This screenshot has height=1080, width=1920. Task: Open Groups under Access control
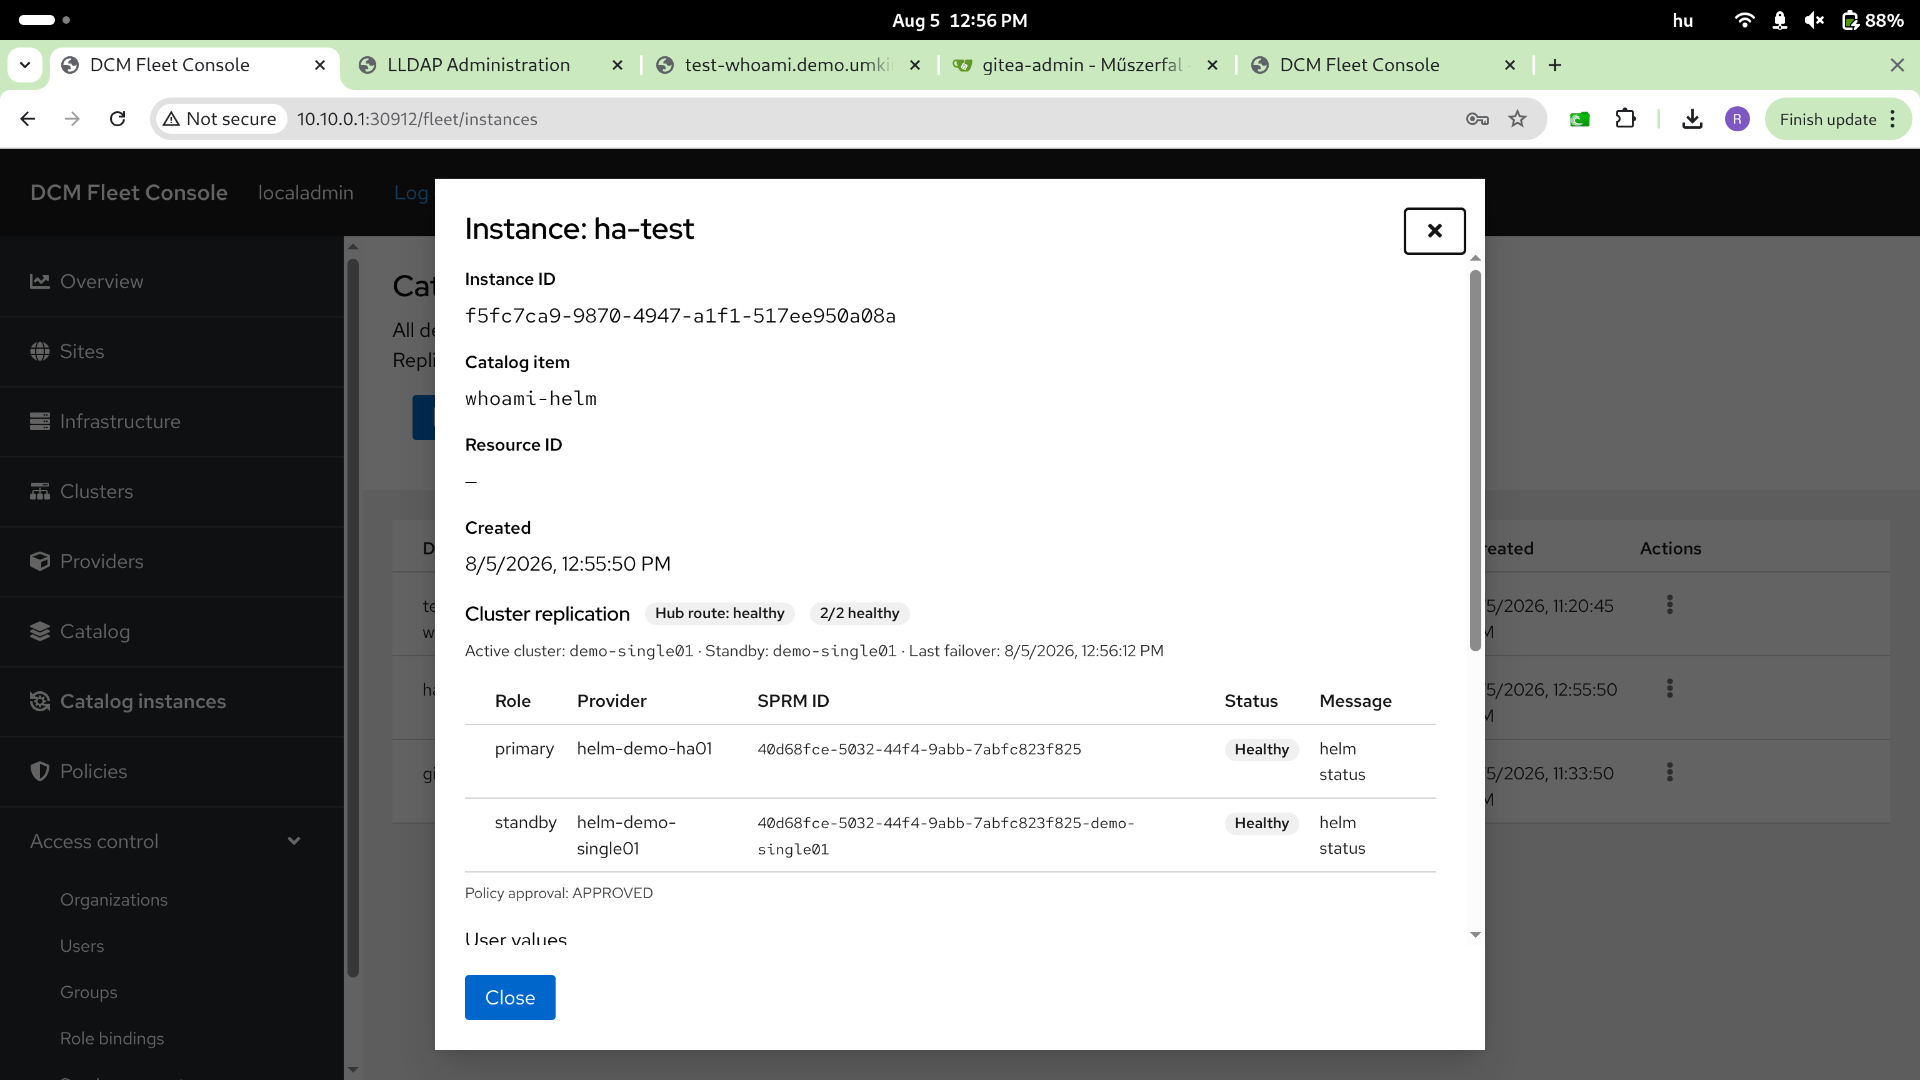(89, 992)
